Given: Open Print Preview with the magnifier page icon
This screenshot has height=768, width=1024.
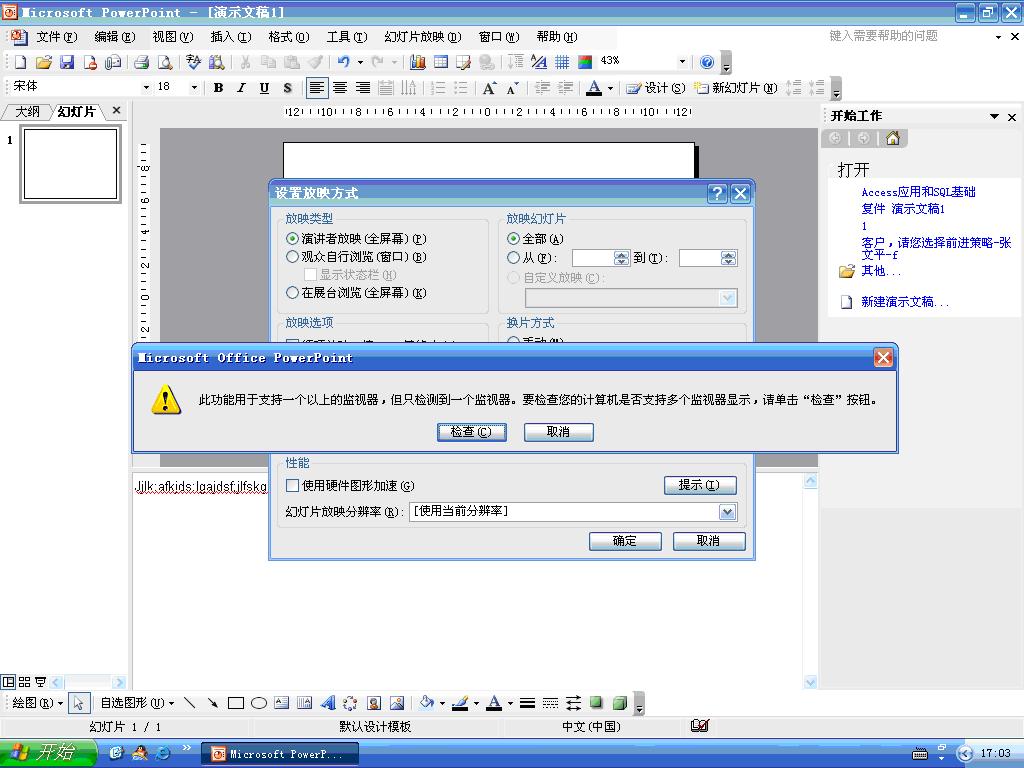Looking at the screenshot, I should (165, 62).
